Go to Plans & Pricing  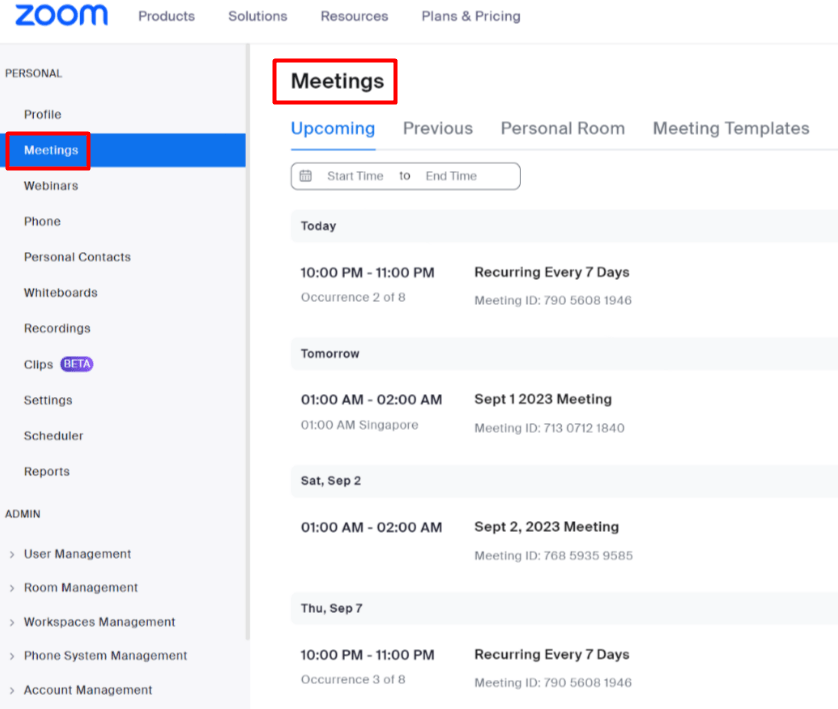pyautogui.click(x=471, y=16)
